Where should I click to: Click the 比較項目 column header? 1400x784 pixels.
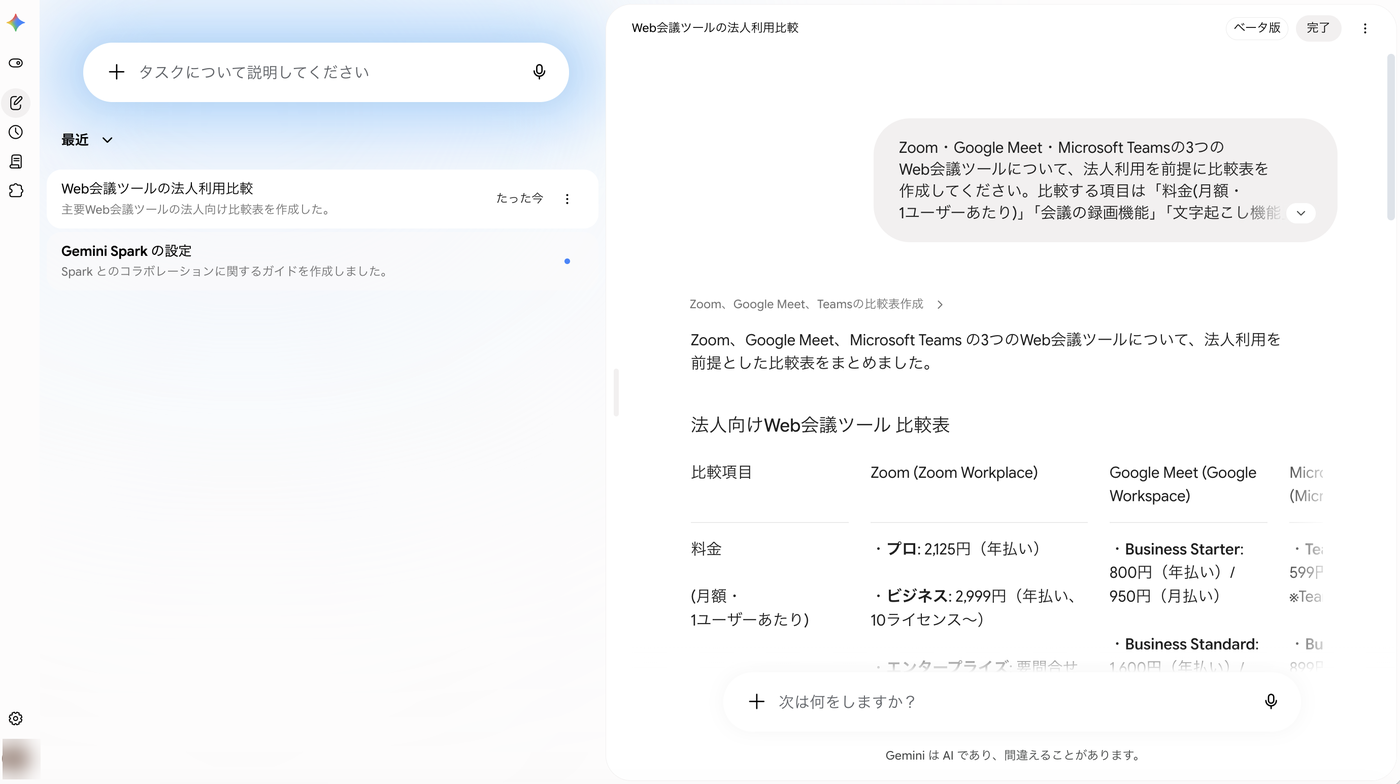pos(721,472)
